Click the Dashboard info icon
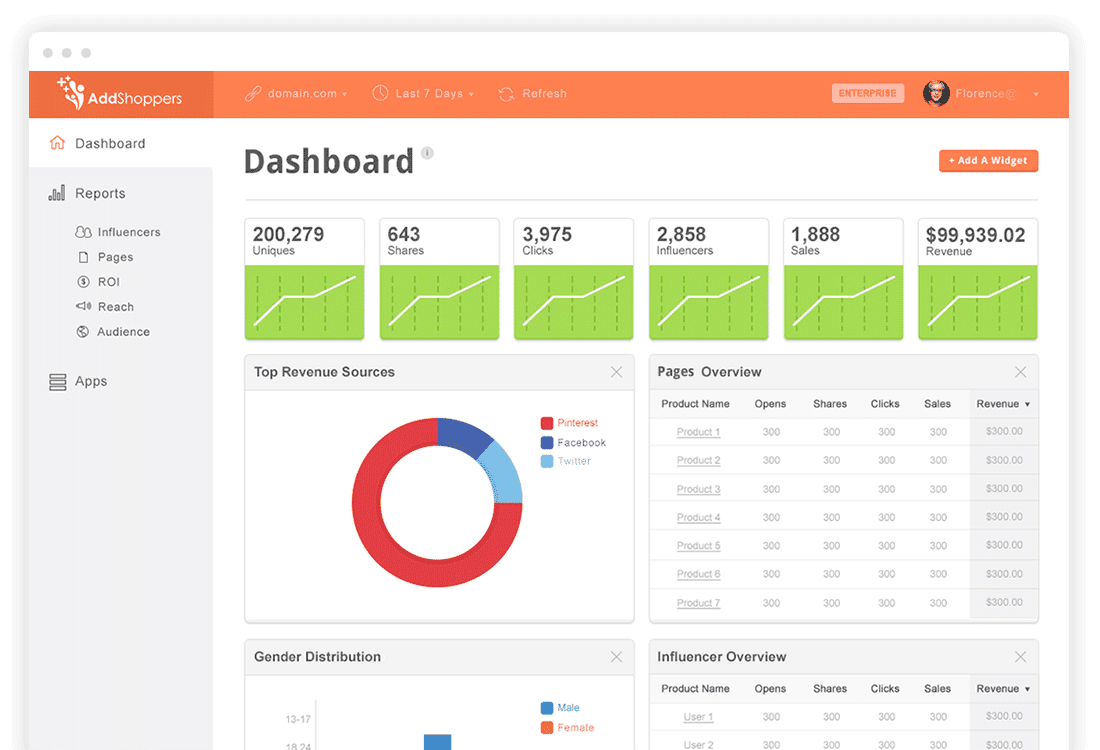The width and height of the screenshot is (1100, 750). (x=427, y=153)
